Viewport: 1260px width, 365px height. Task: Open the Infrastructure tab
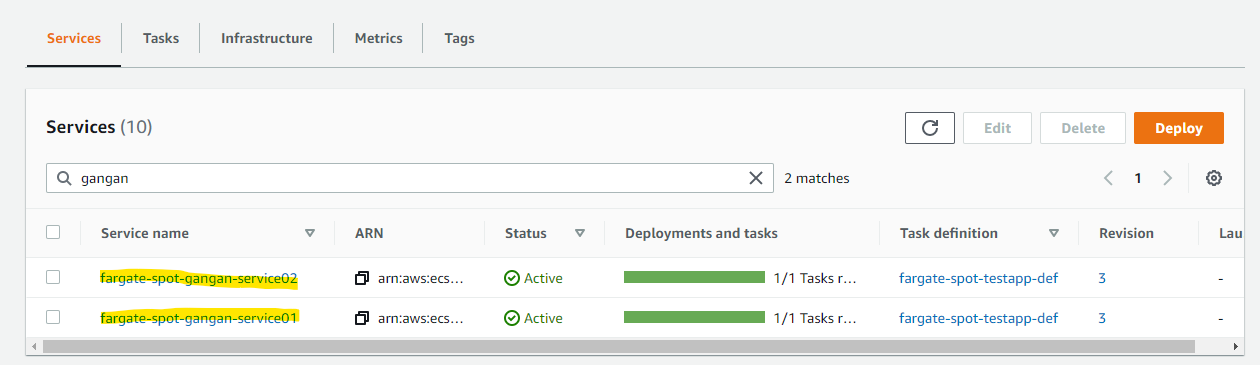point(267,38)
